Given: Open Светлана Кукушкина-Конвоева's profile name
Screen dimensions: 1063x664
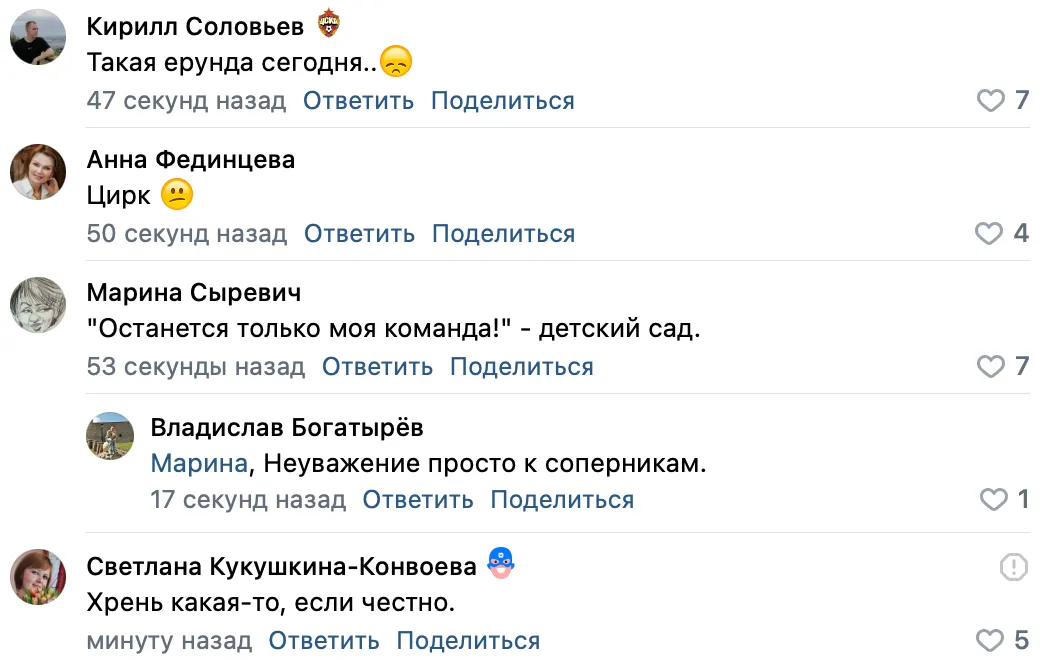Looking at the screenshot, I should [x=282, y=567].
